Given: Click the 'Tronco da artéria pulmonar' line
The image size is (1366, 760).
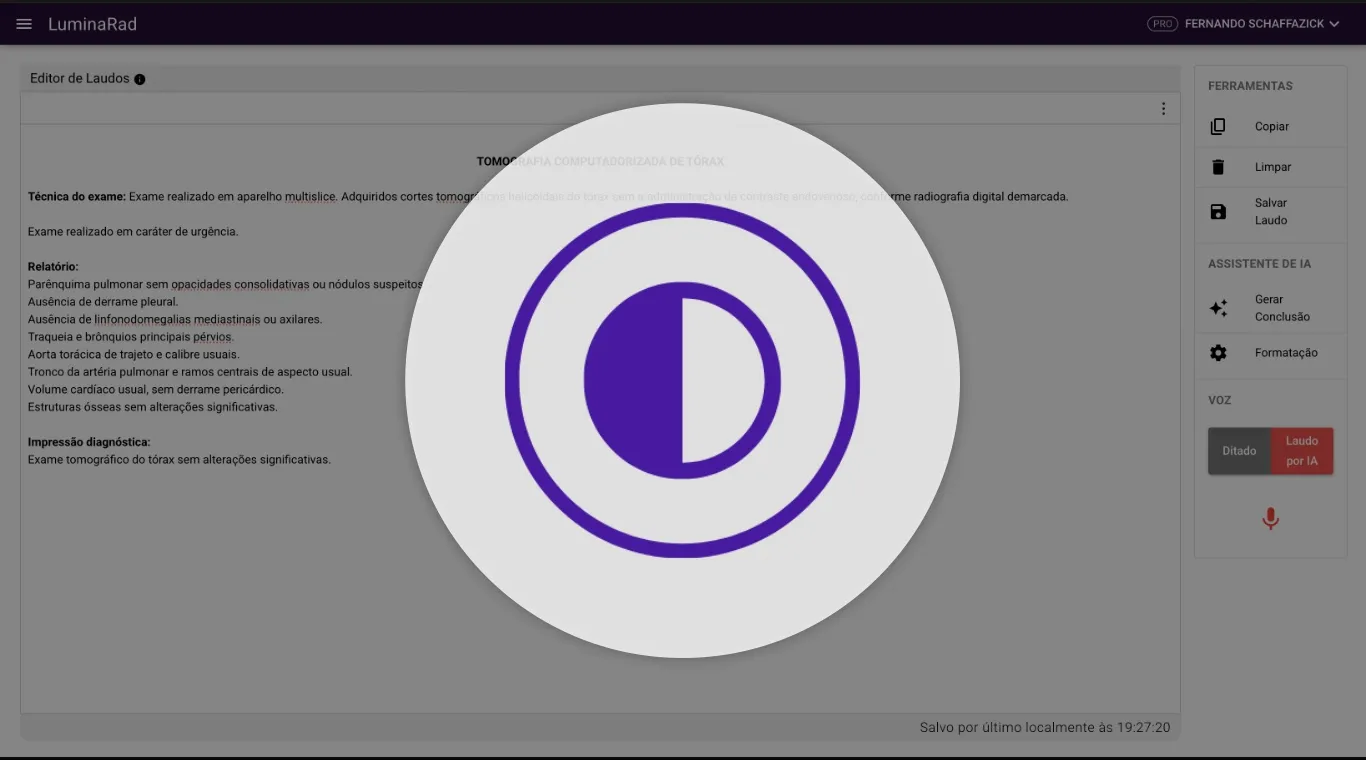Looking at the screenshot, I should [x=190, y=372].
